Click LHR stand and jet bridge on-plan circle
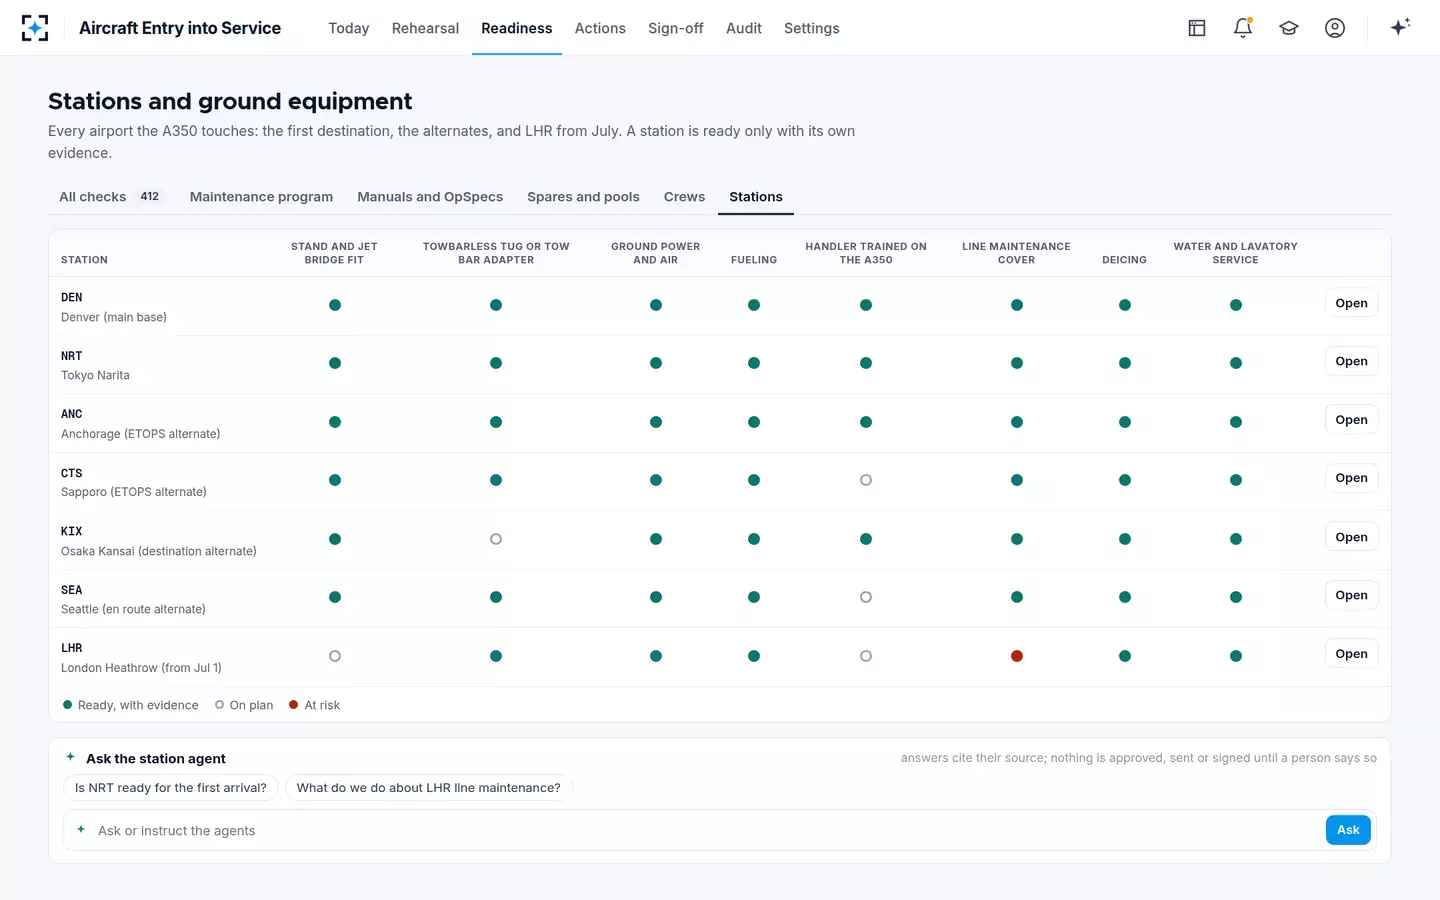The width and height of the screenshot is (1440, 900). [x=335, y=656]
